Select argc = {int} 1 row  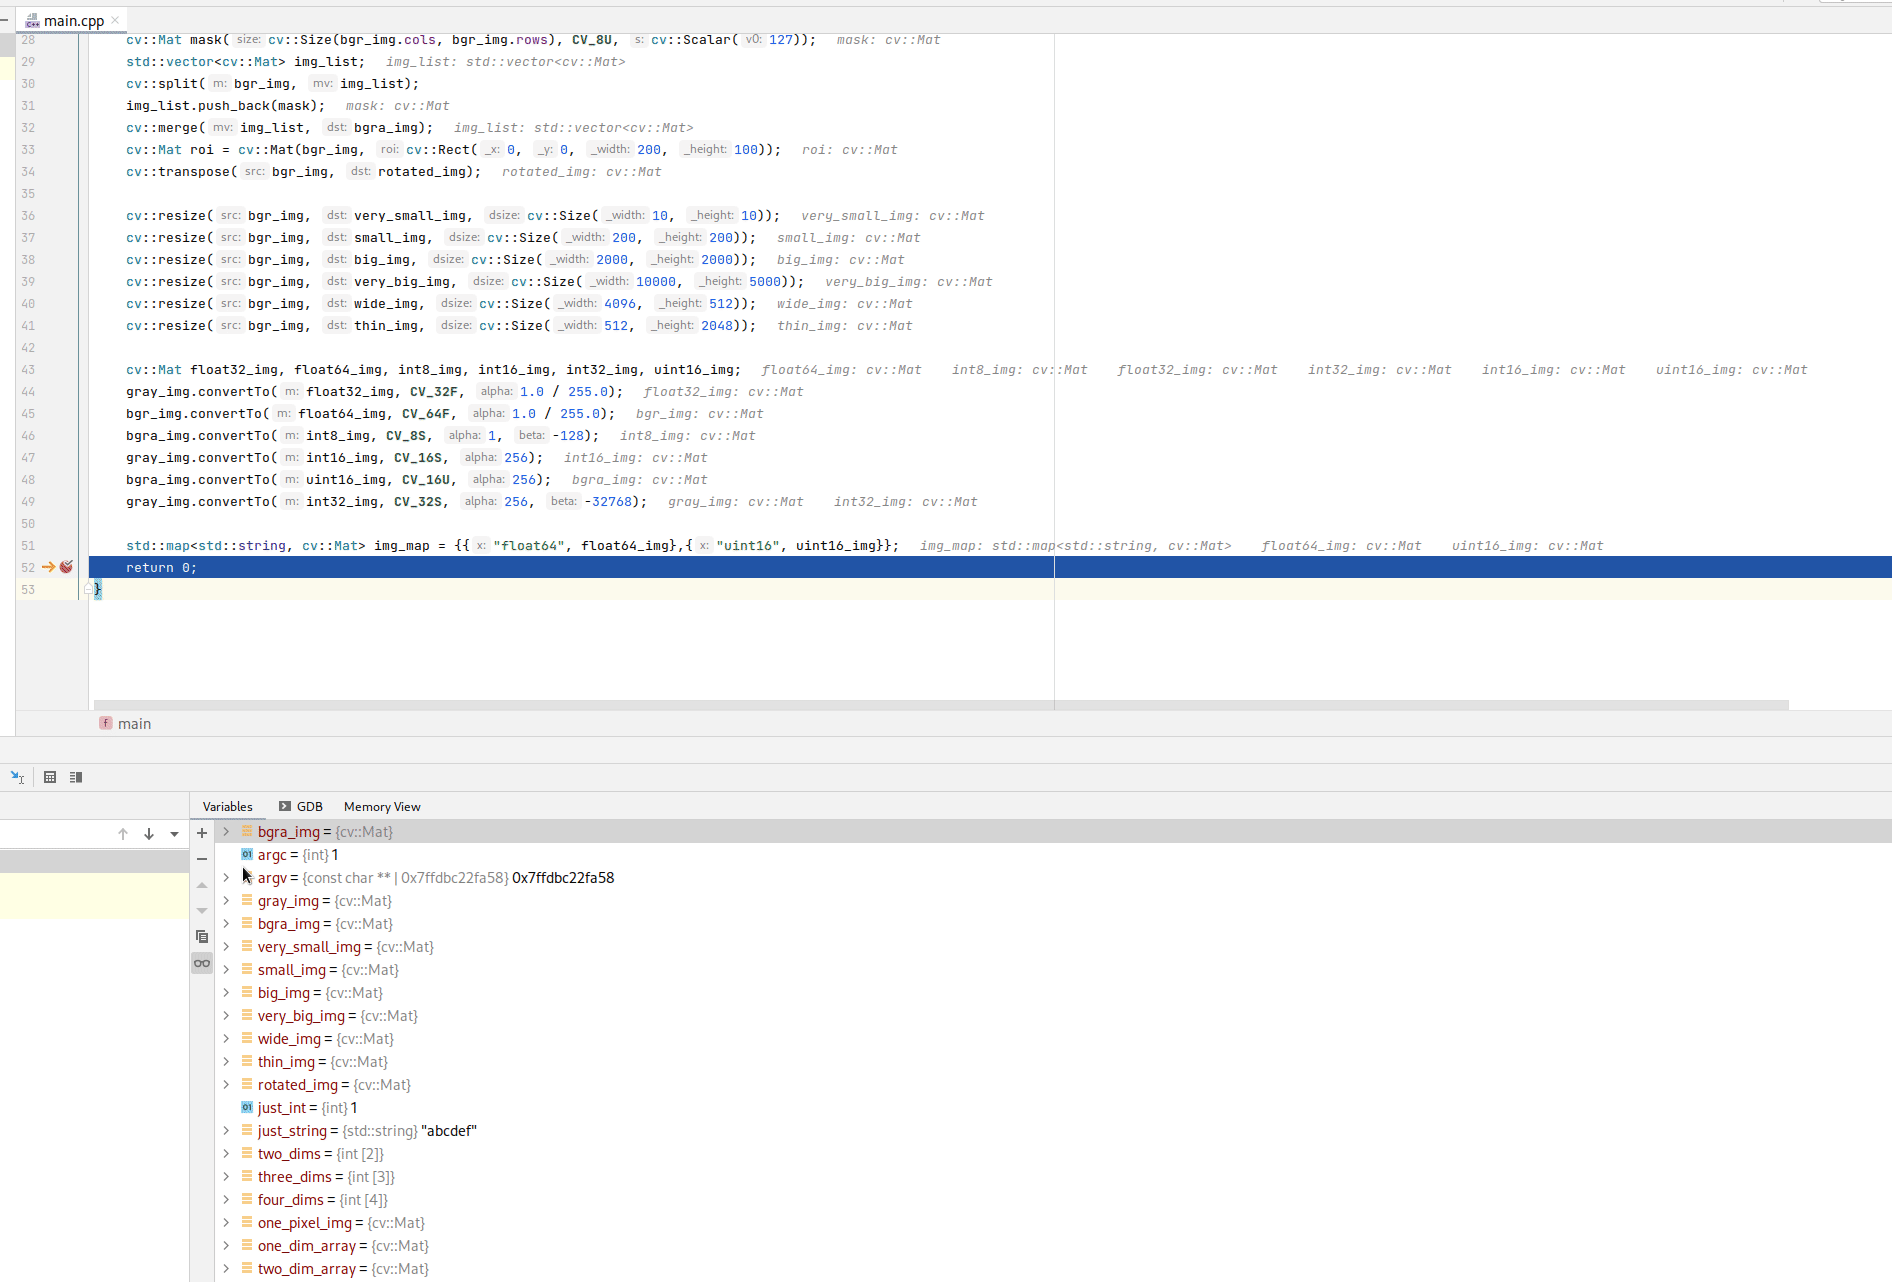[x=1053, y=854]
